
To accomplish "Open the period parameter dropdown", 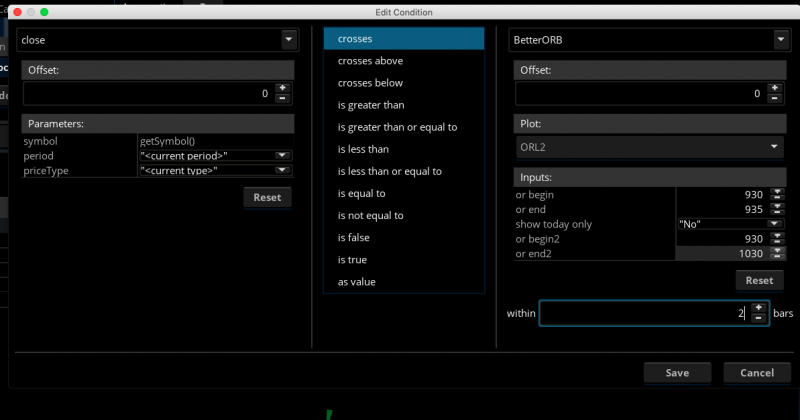I will click(282, 156).
